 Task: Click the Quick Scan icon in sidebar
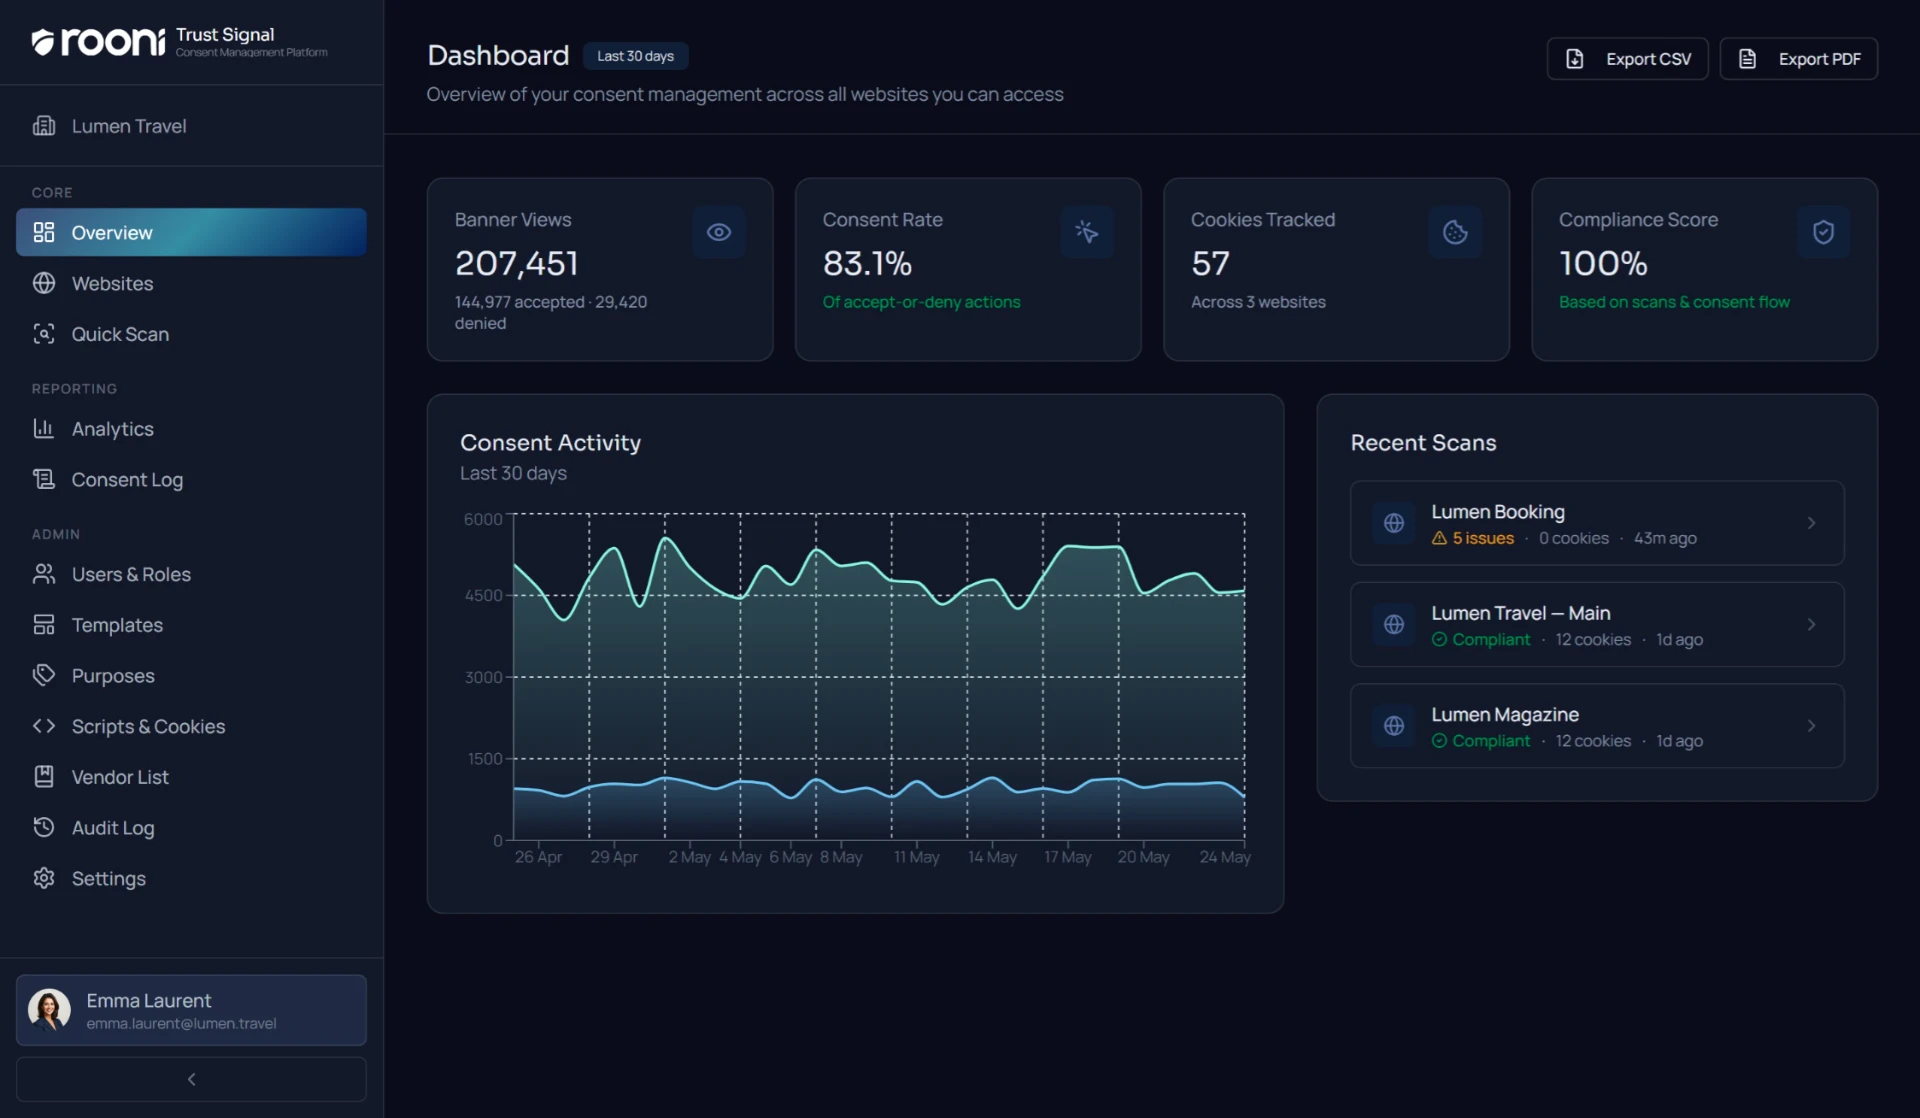tap(44, 334)
